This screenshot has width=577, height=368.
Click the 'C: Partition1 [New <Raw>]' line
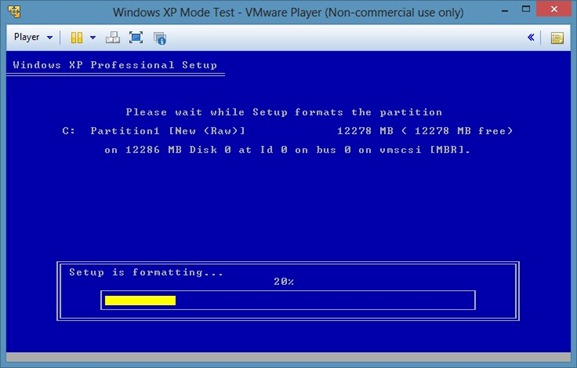point(153,131)
